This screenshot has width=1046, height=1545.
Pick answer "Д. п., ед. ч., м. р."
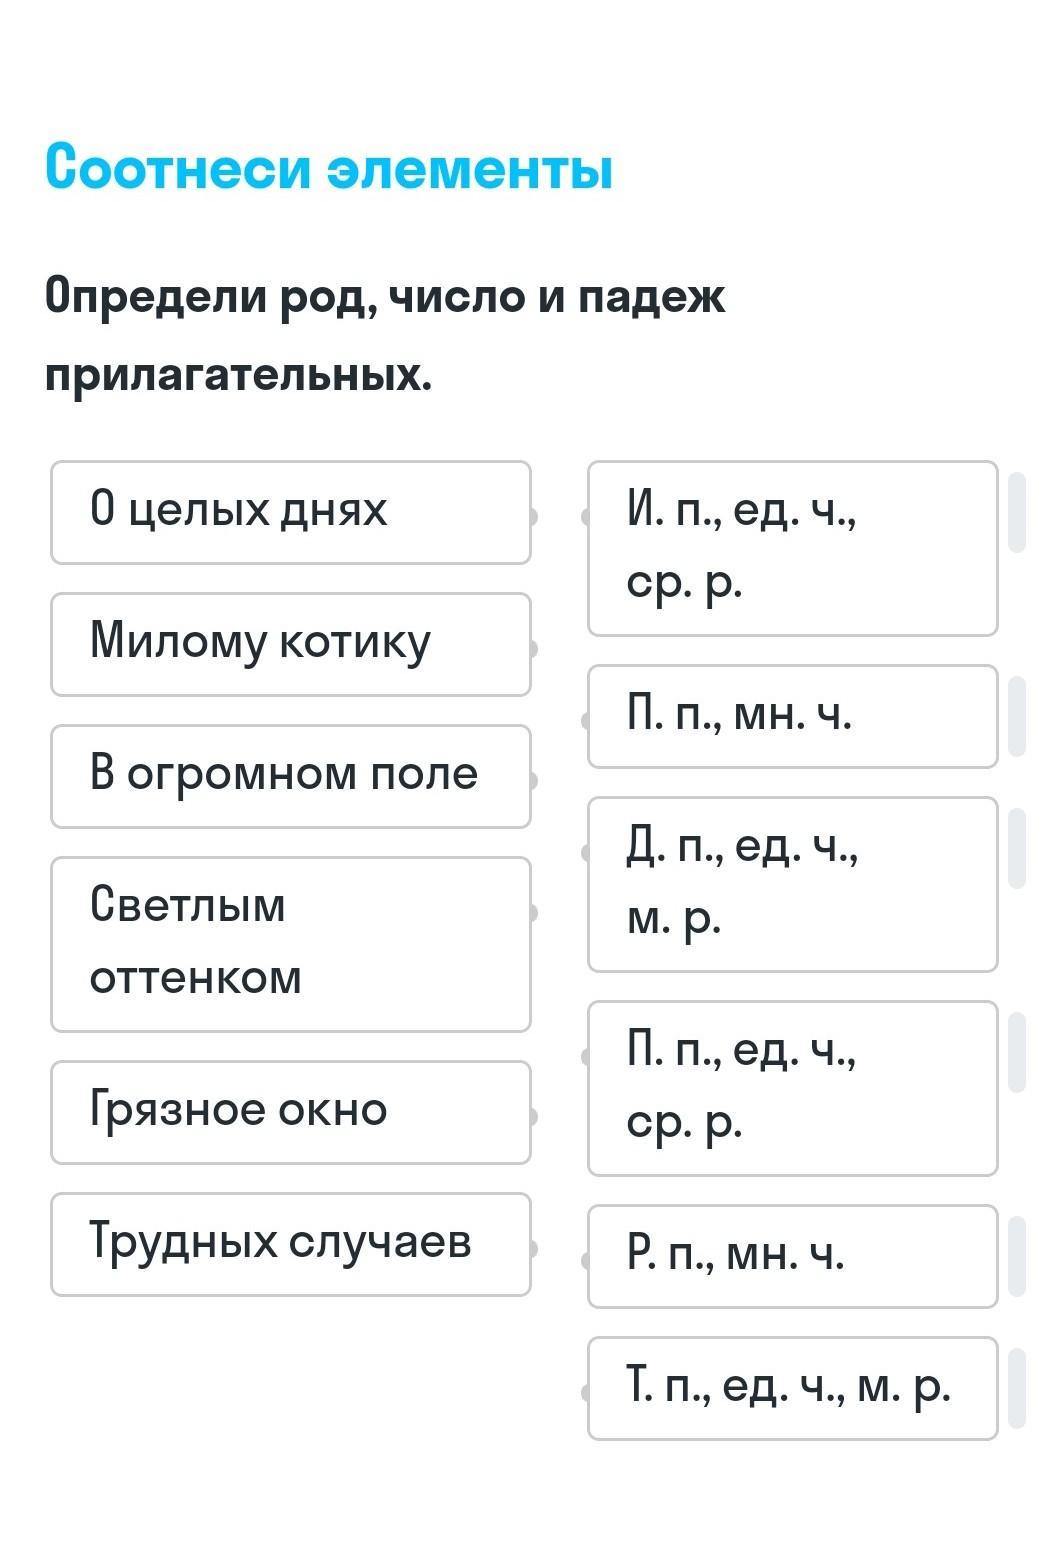(792, 884)
